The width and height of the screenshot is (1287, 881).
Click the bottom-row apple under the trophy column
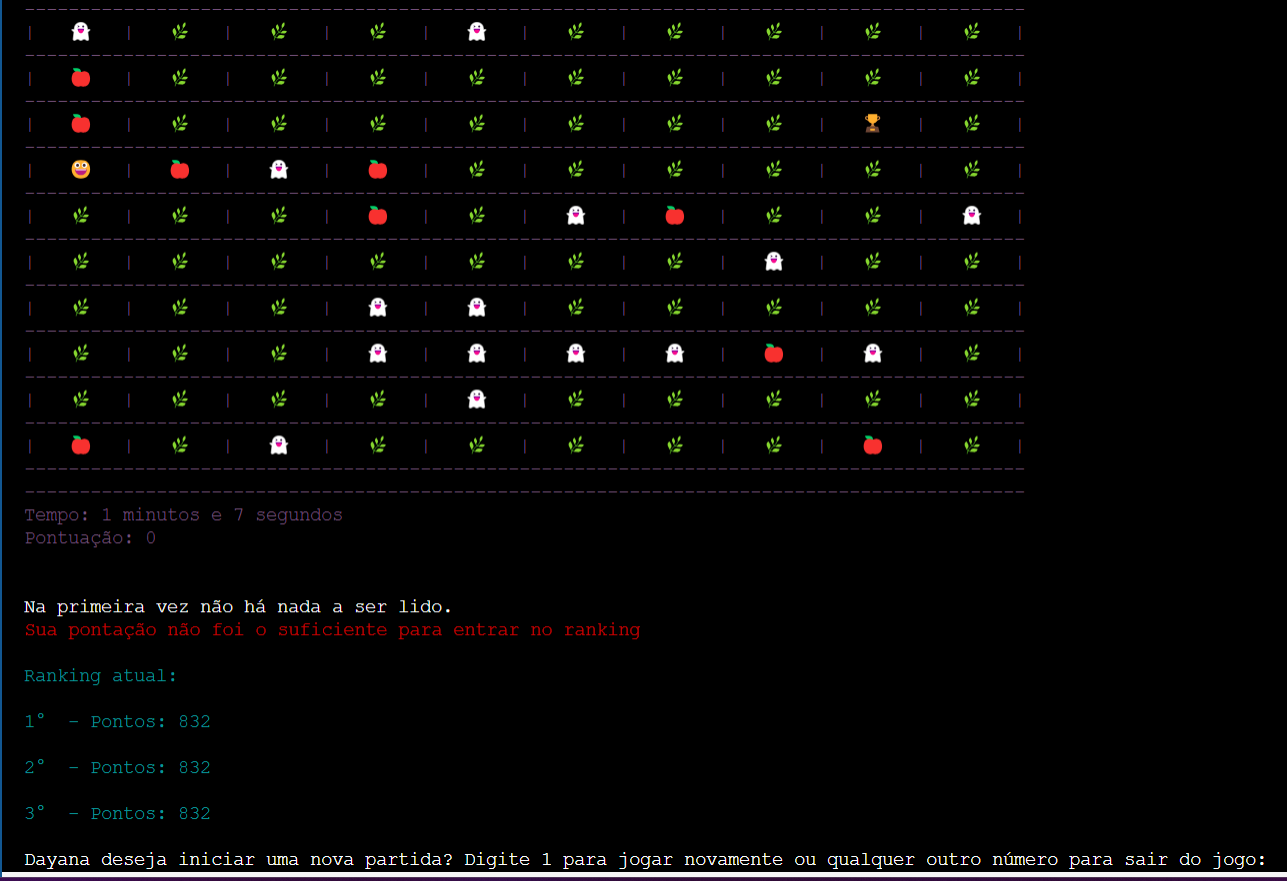872,445
